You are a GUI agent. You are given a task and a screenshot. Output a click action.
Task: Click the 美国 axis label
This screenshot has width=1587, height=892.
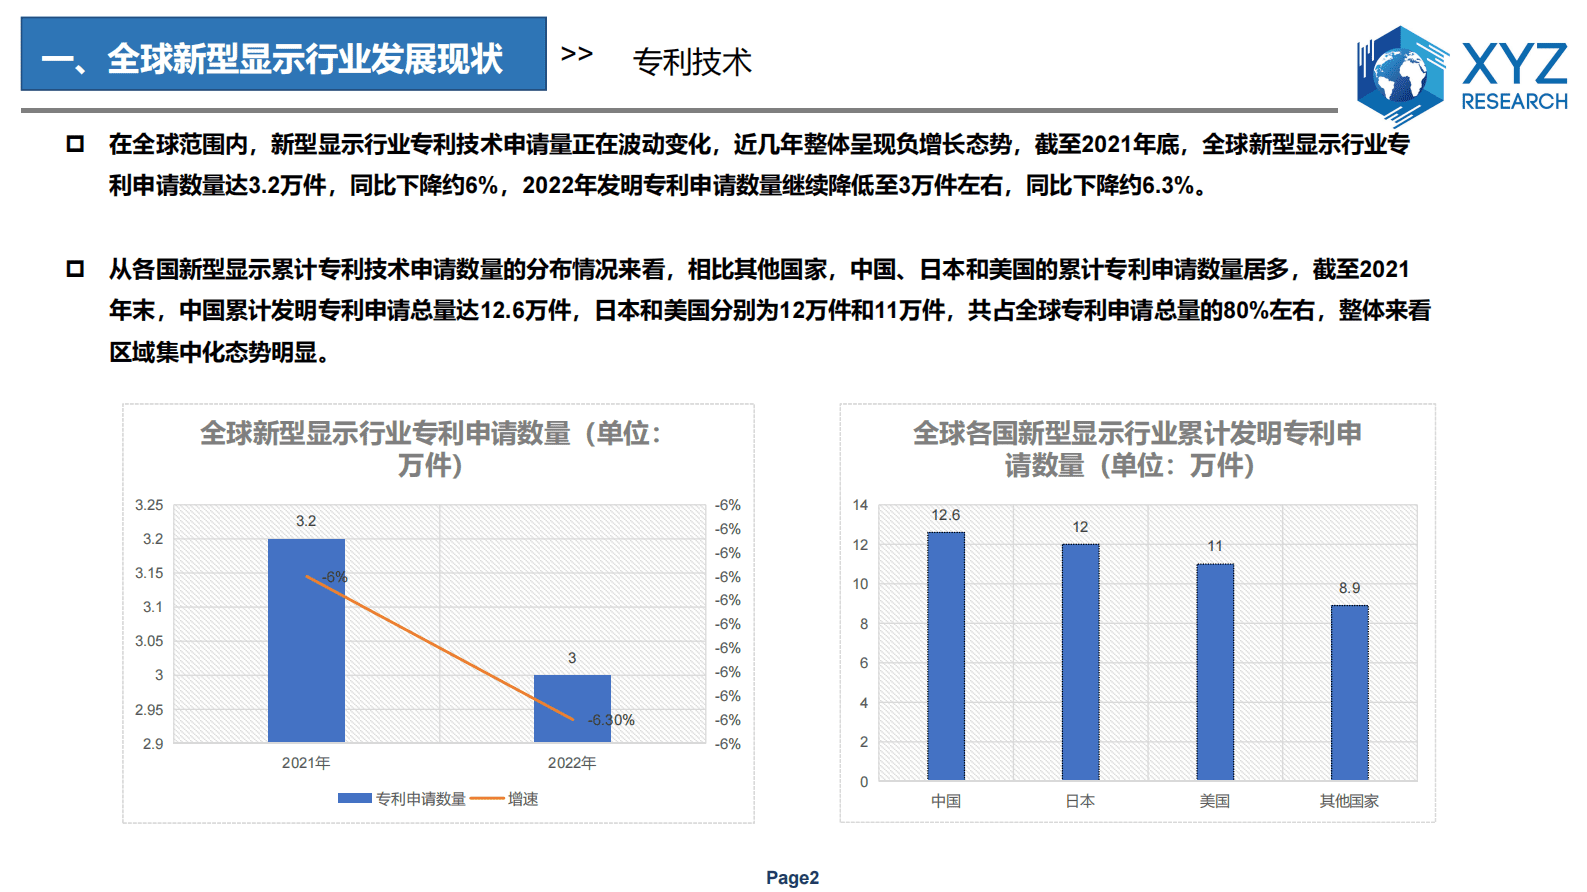pos(1215,801)
